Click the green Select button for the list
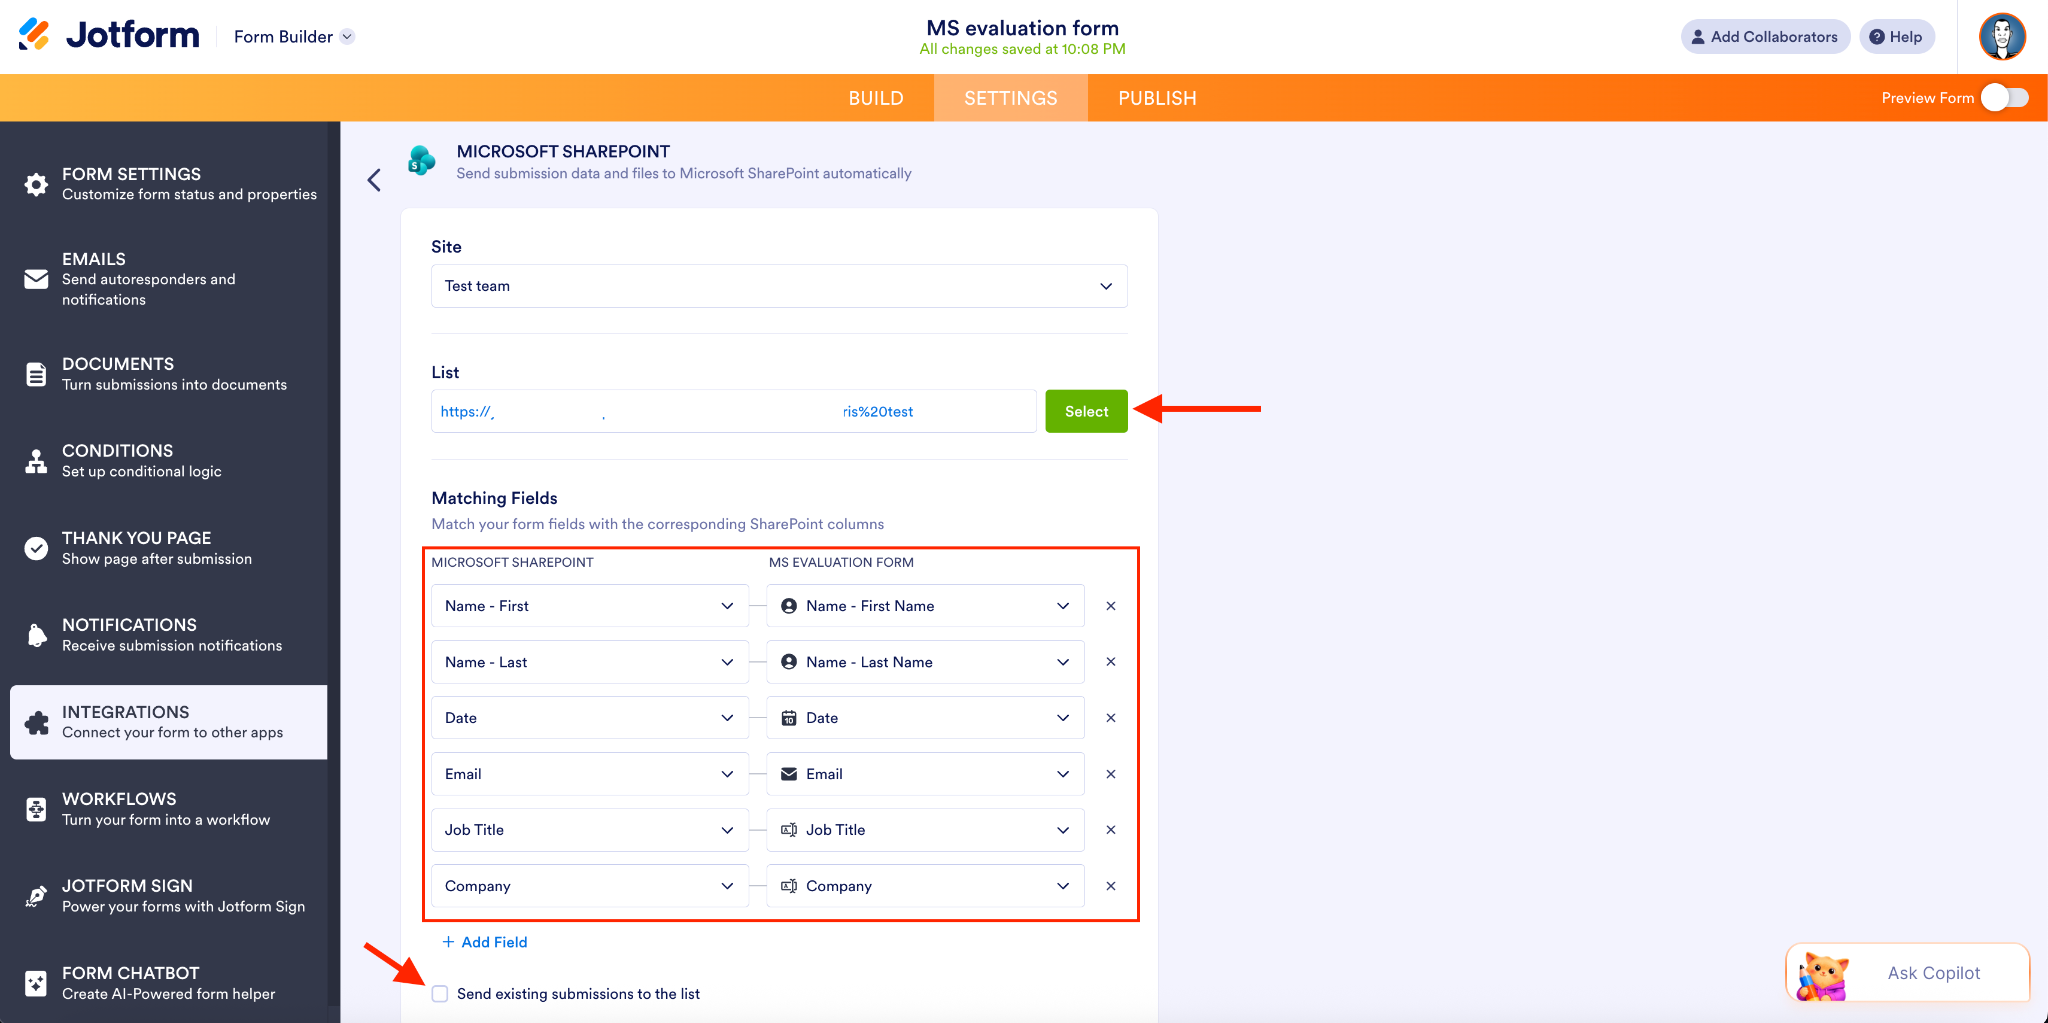This screenshot has height=1023, width=2048. (1086, 410)
